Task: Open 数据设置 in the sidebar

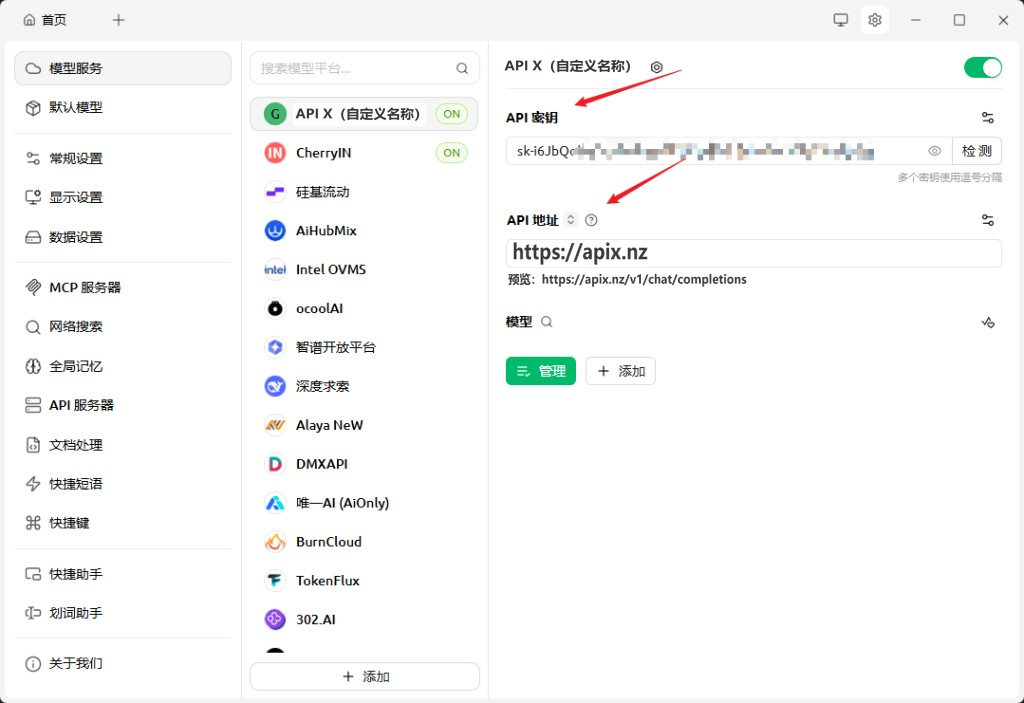Action: [123, 237]
